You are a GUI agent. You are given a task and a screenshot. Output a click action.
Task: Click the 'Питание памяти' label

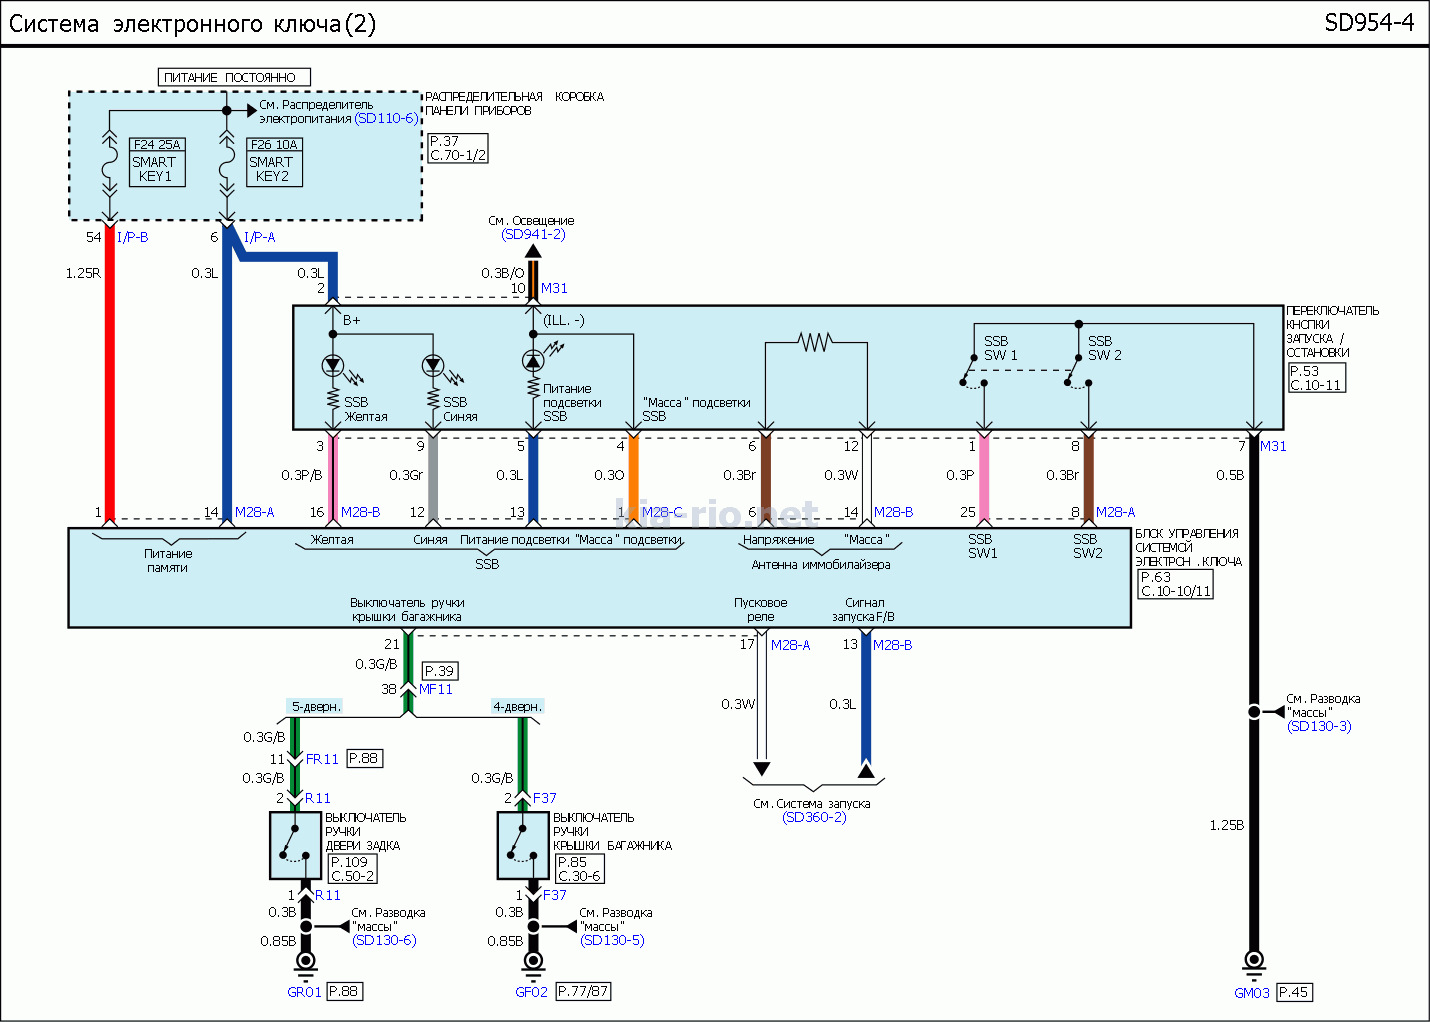pyautogui.click(x=167, y=560)
